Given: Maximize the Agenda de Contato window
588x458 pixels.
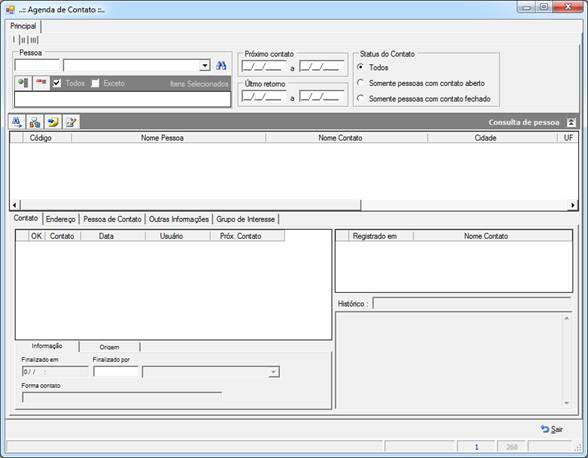Looking at the screenshot, I should (x=543, y=7).
